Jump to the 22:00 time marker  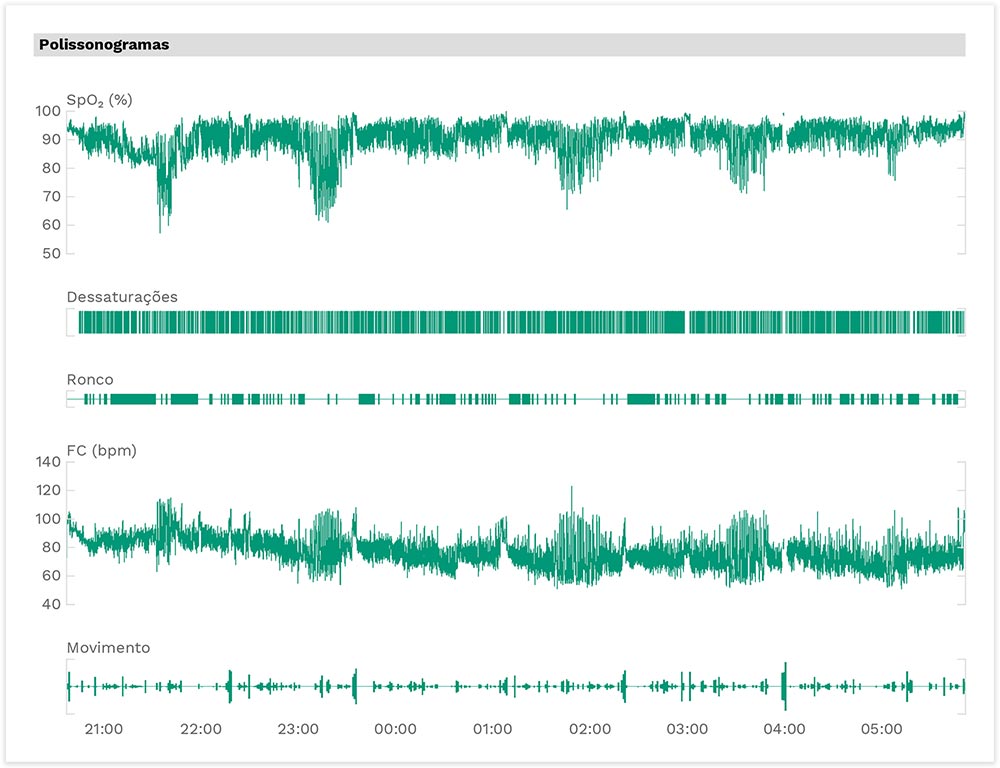tap(201, 729)
